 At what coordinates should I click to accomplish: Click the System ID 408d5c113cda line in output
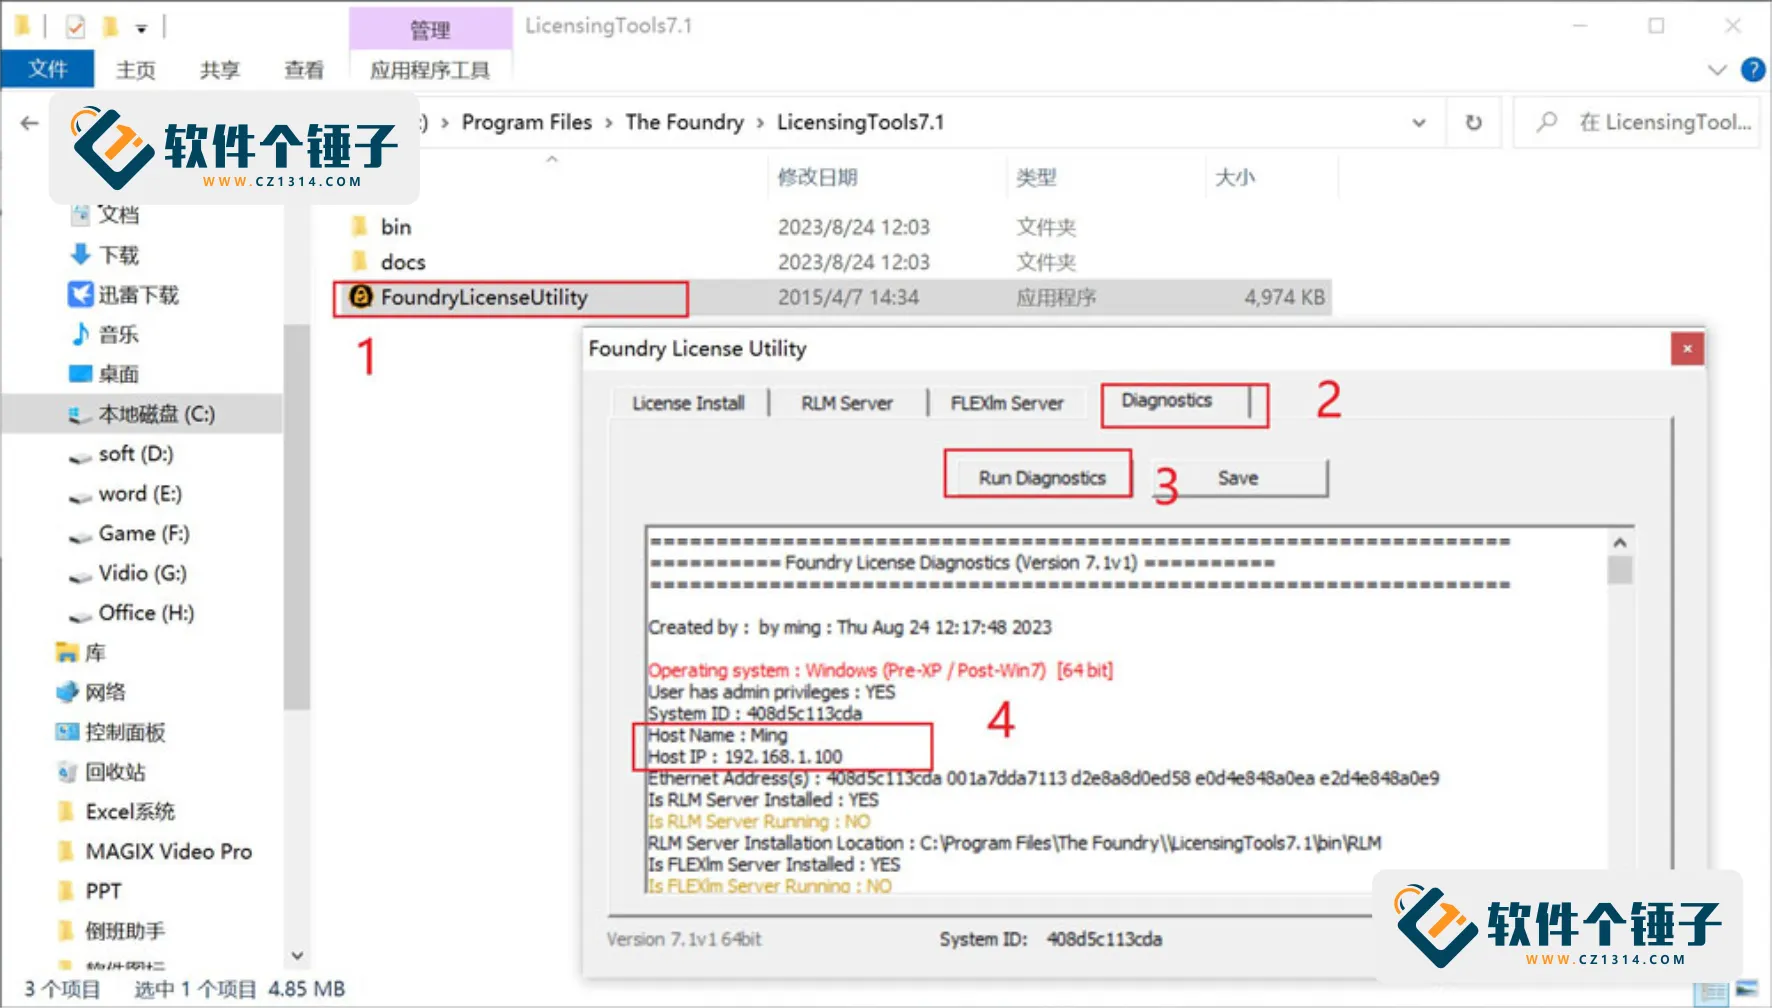coord(755,714)
